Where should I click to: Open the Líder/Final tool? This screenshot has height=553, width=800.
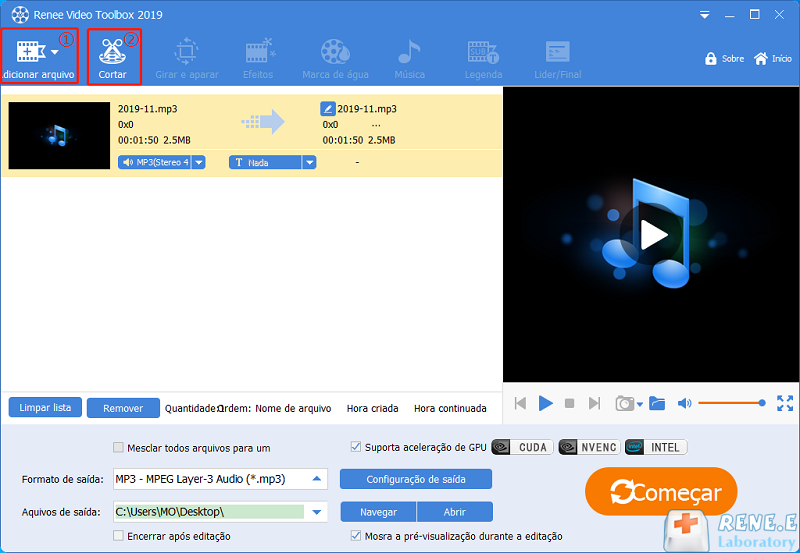[558, 59]
